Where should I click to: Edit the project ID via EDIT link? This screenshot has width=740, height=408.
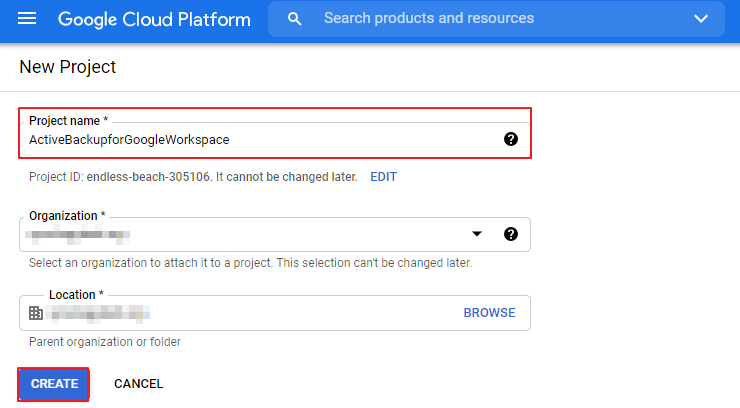click(x=383, y=177)
